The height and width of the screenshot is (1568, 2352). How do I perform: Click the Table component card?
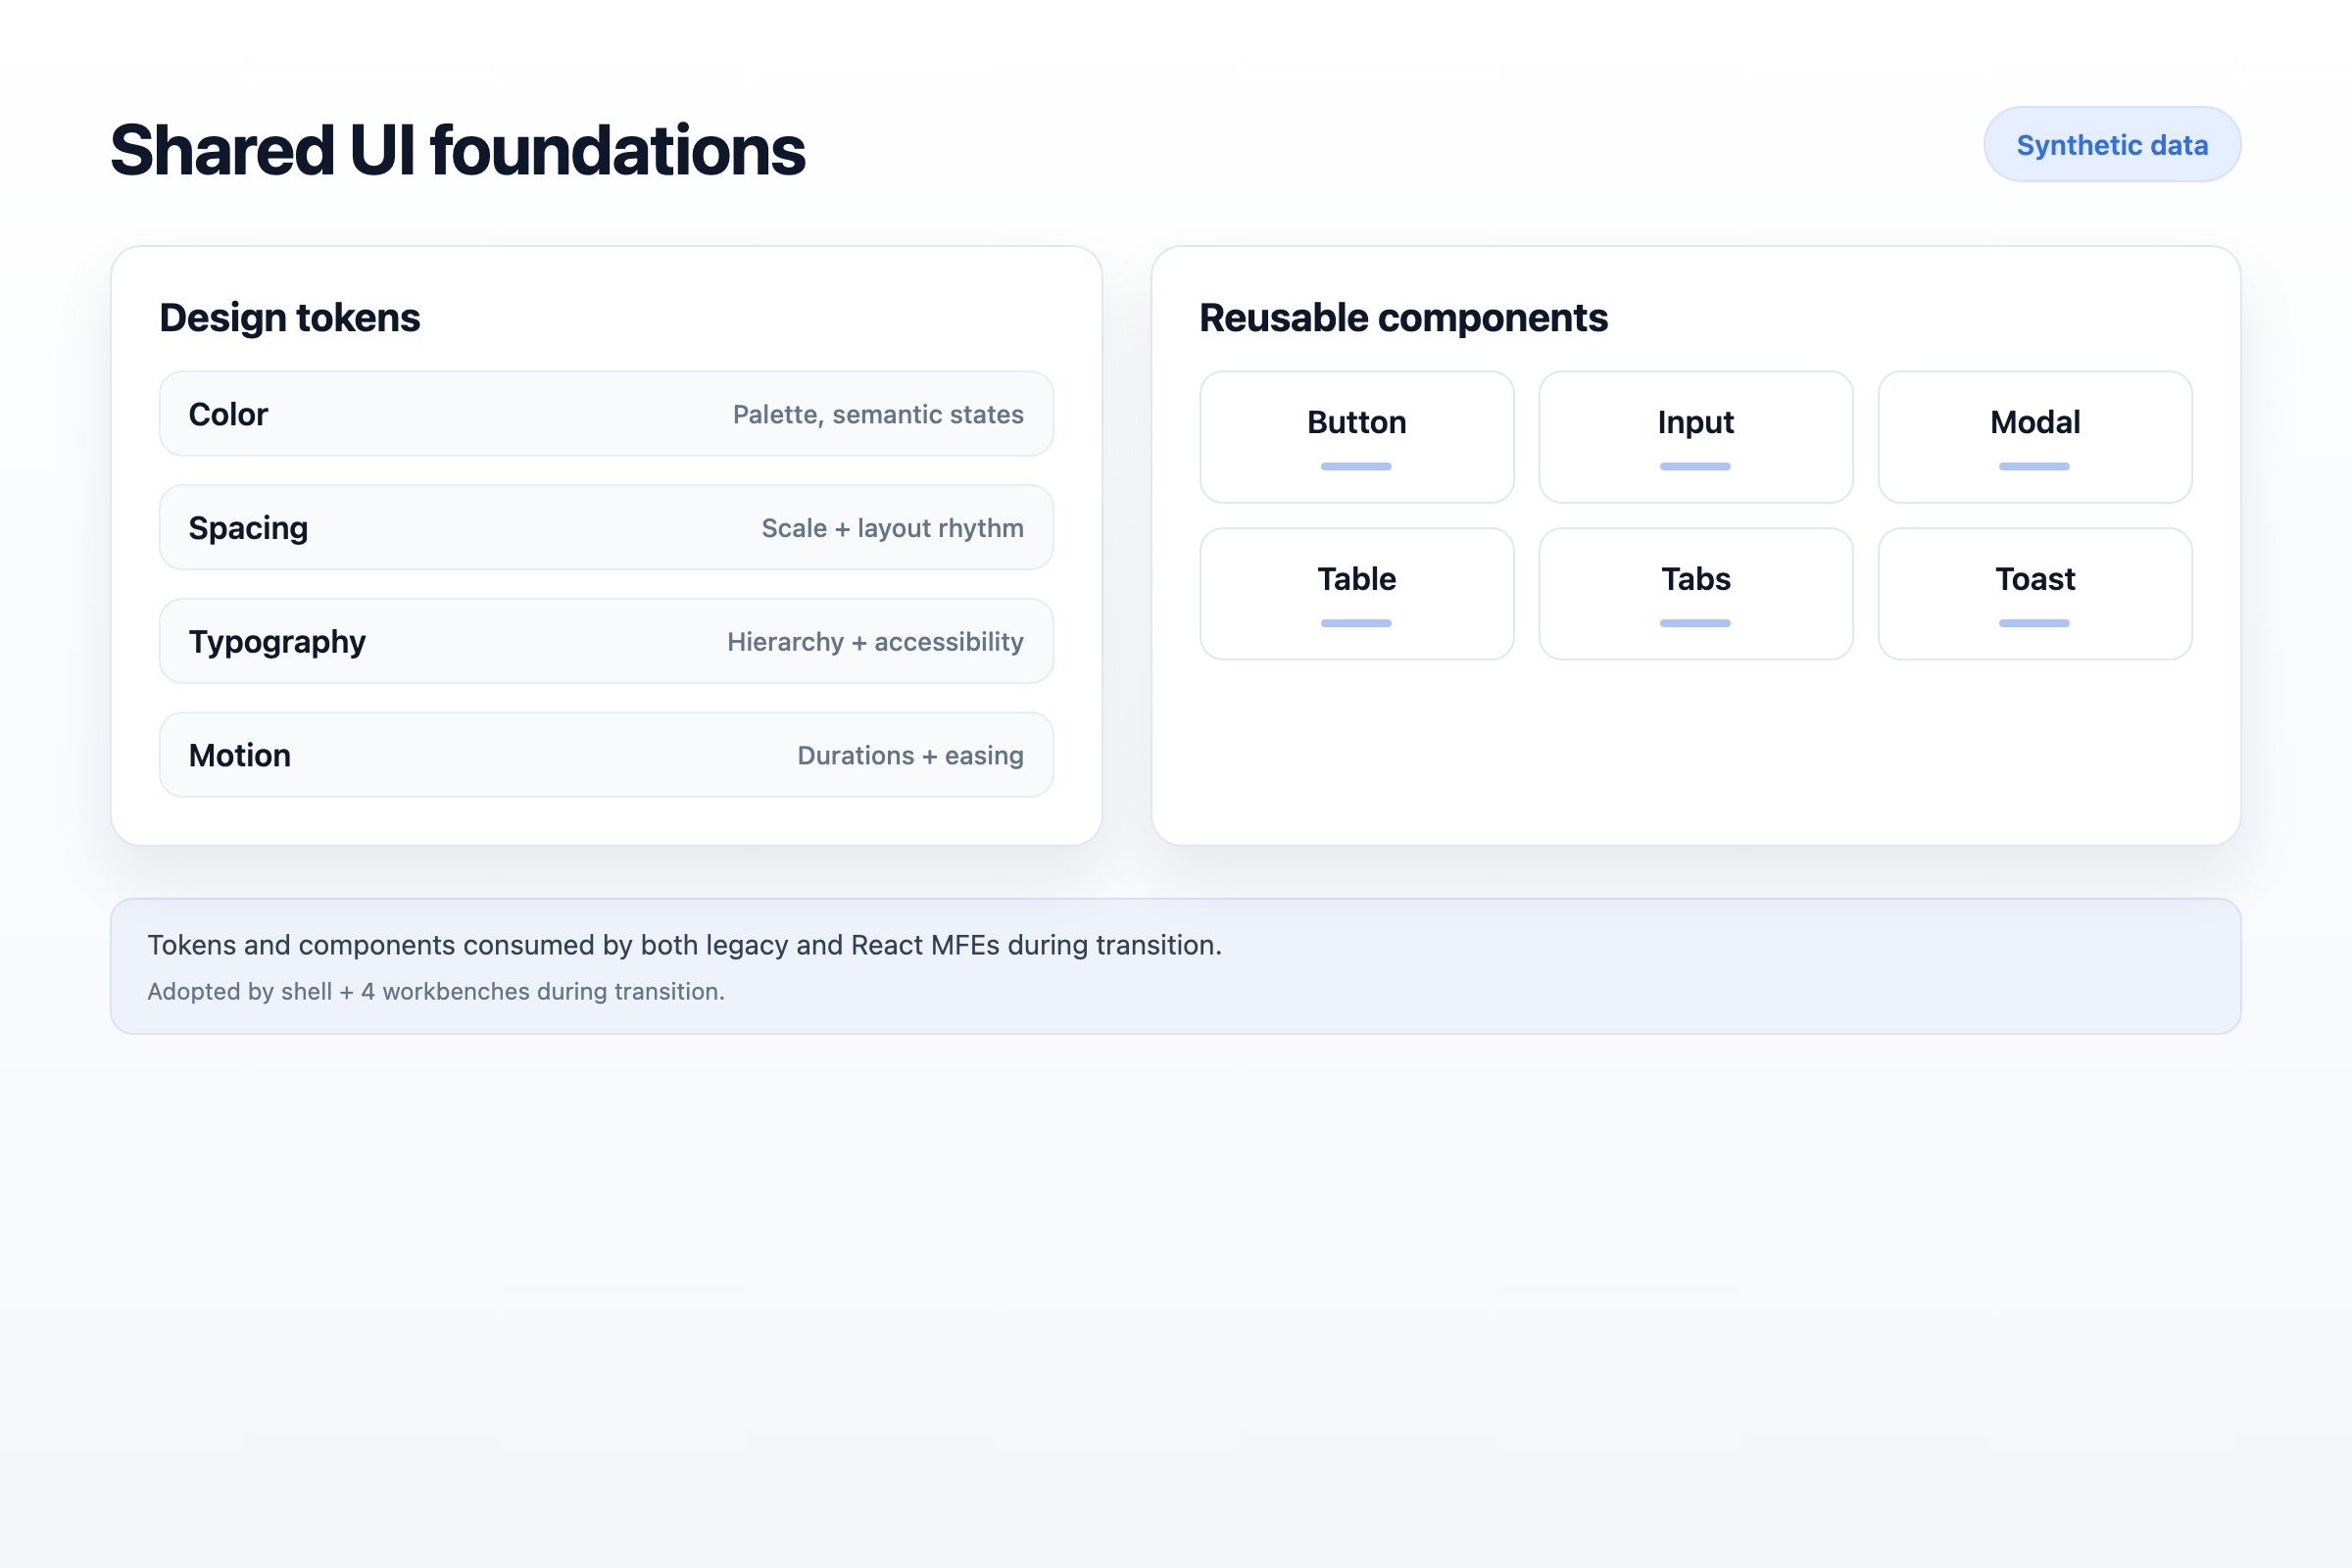pos(1356,593)
